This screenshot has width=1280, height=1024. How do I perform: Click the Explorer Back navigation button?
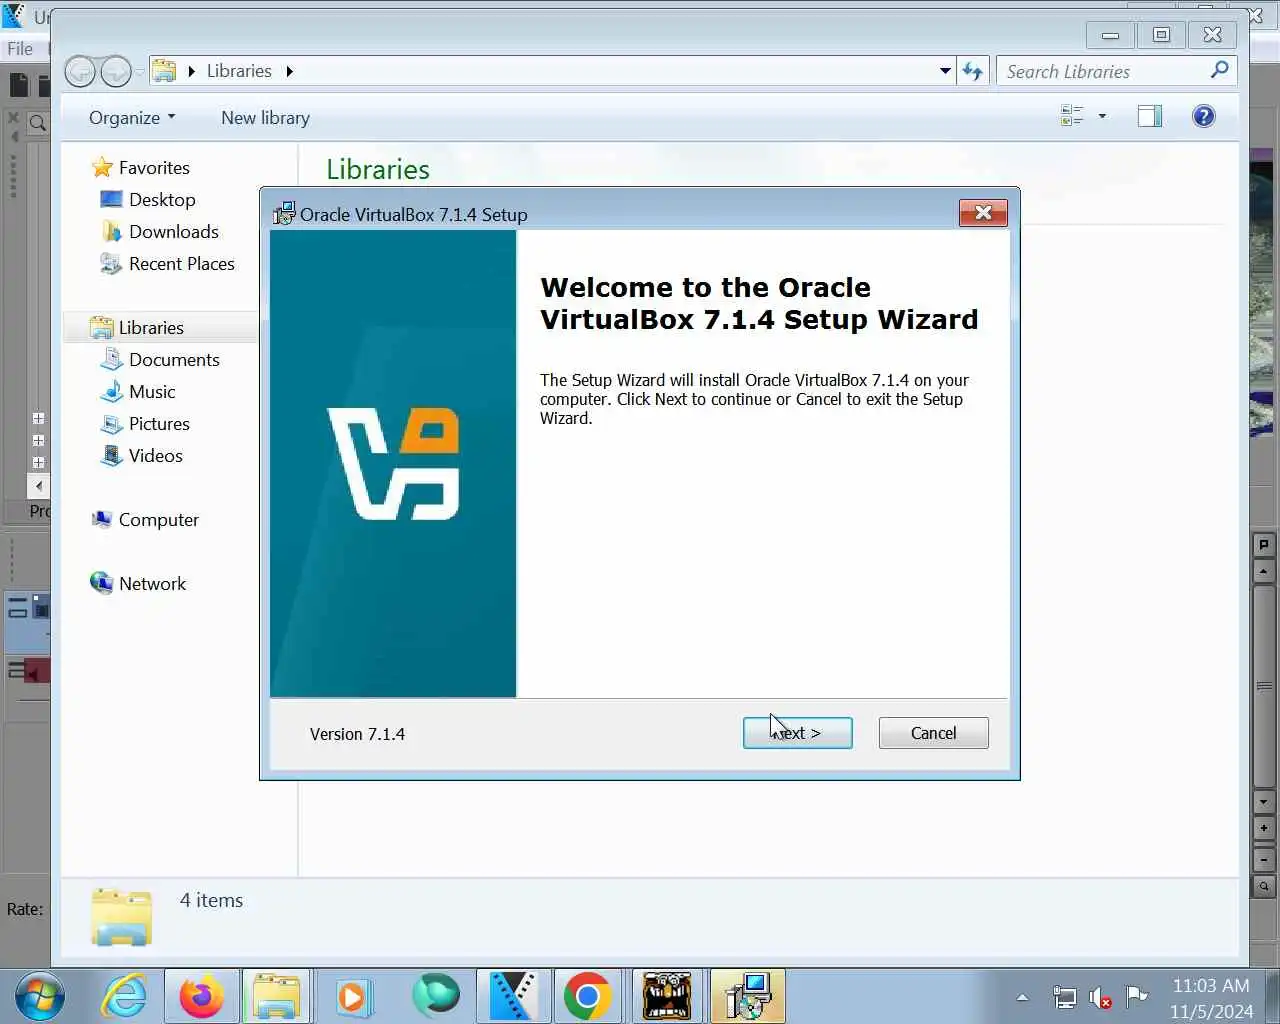80,71
